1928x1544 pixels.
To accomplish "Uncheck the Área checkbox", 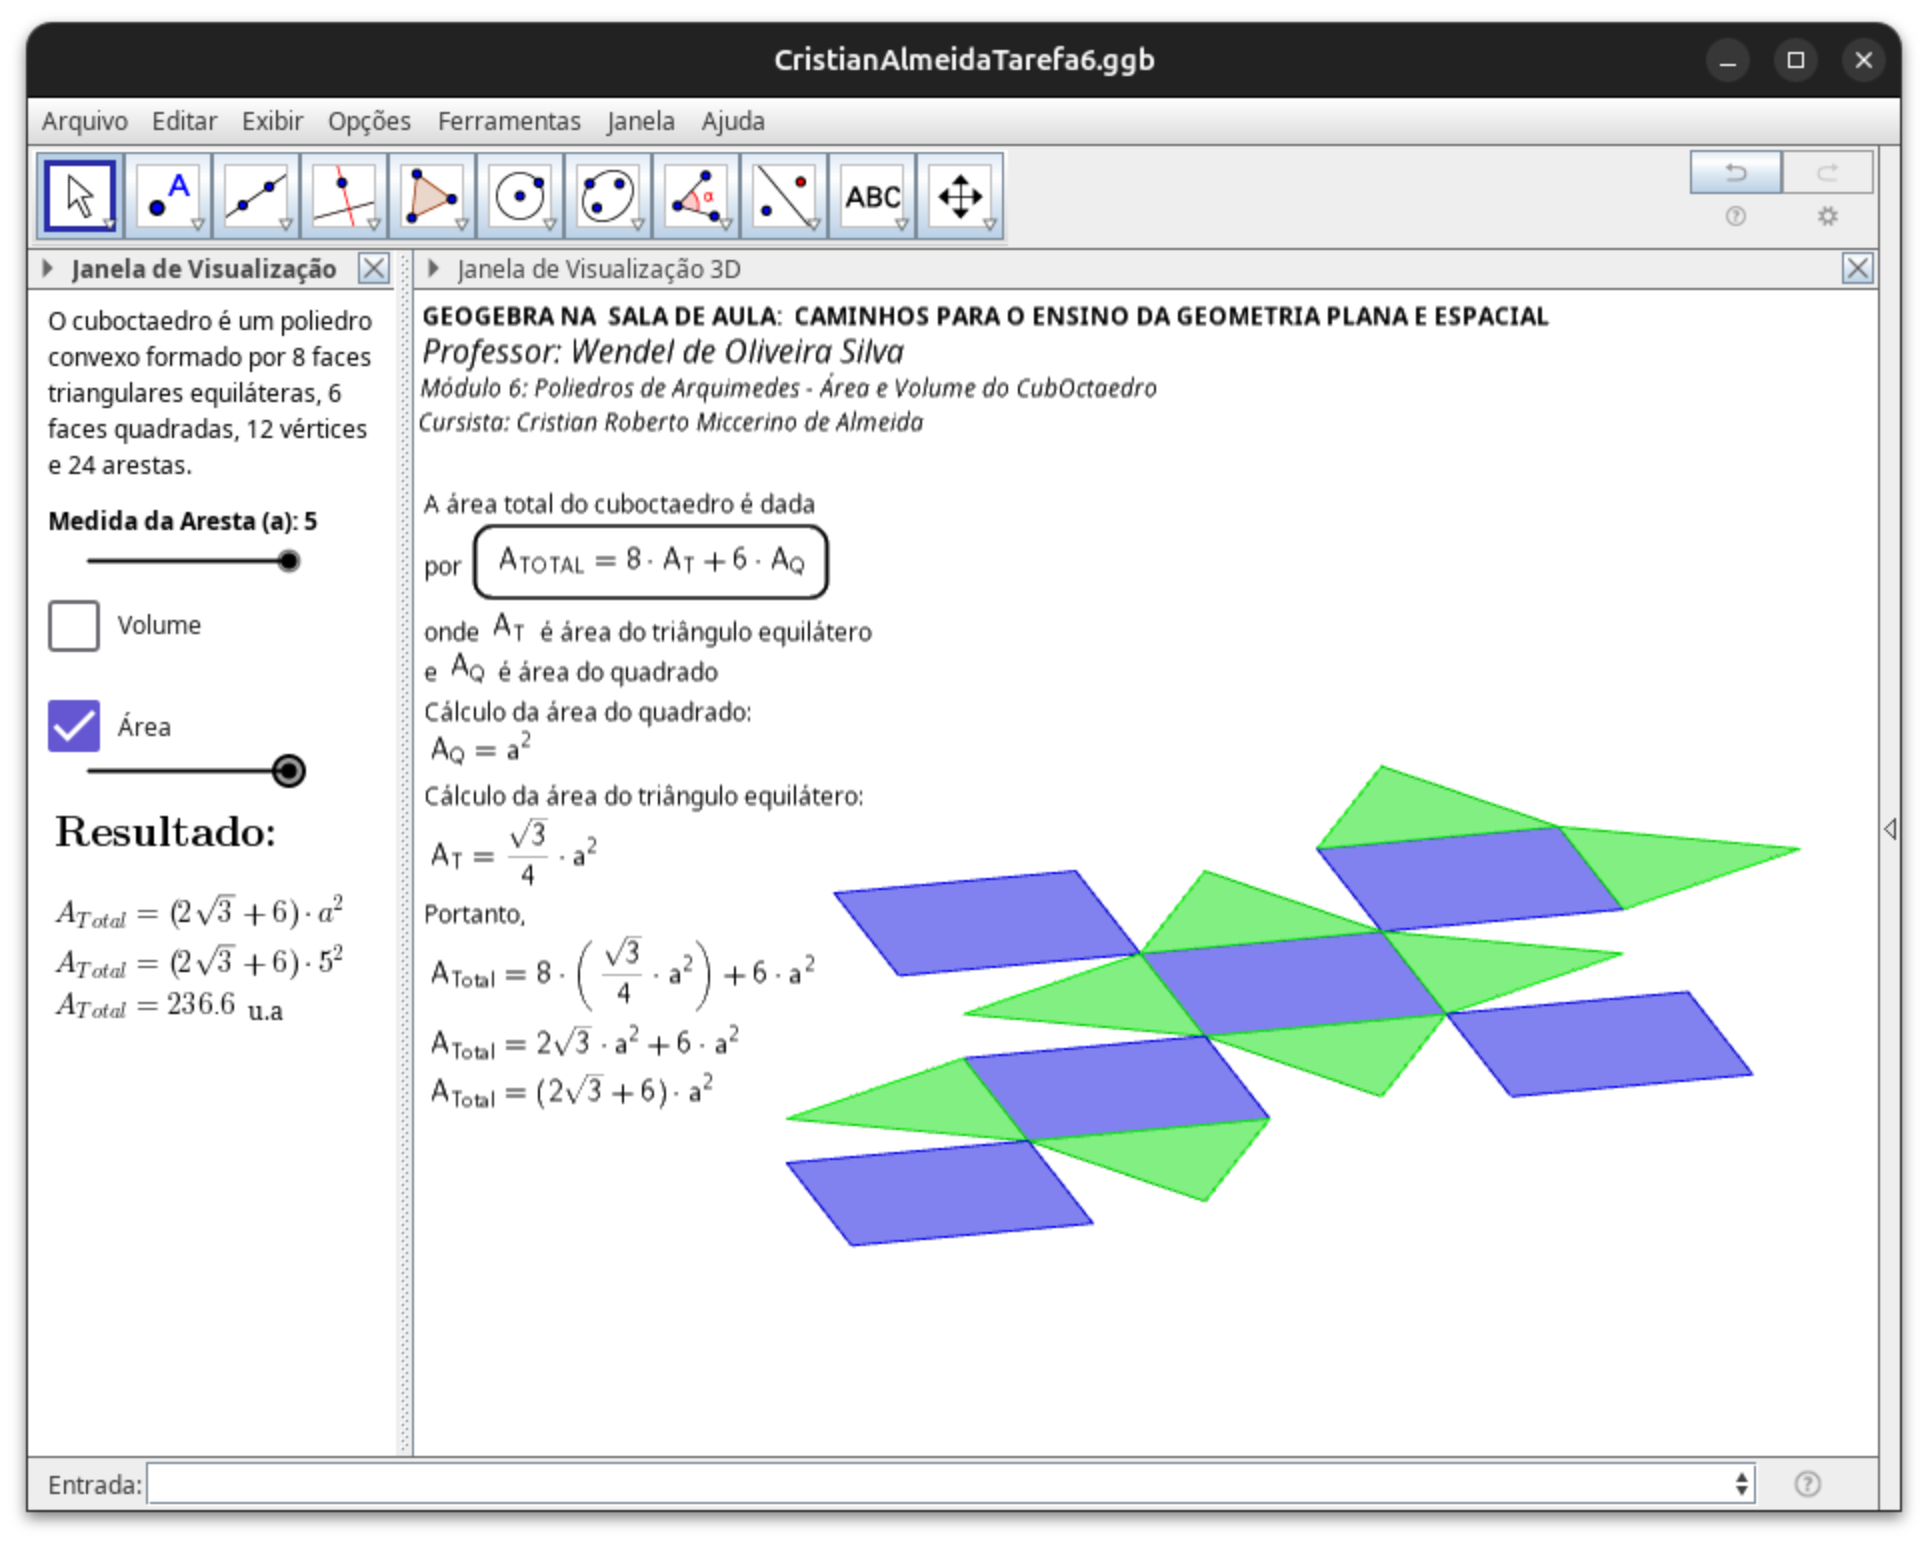I will [74, 726].
